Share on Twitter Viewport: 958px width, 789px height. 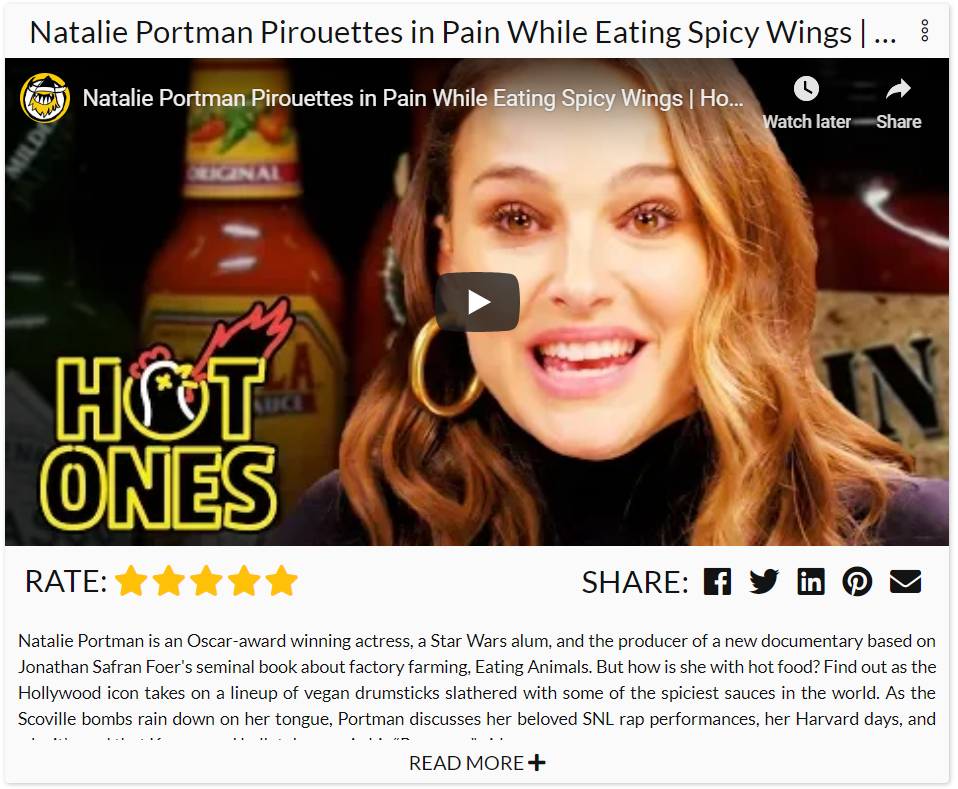(764, 581)
